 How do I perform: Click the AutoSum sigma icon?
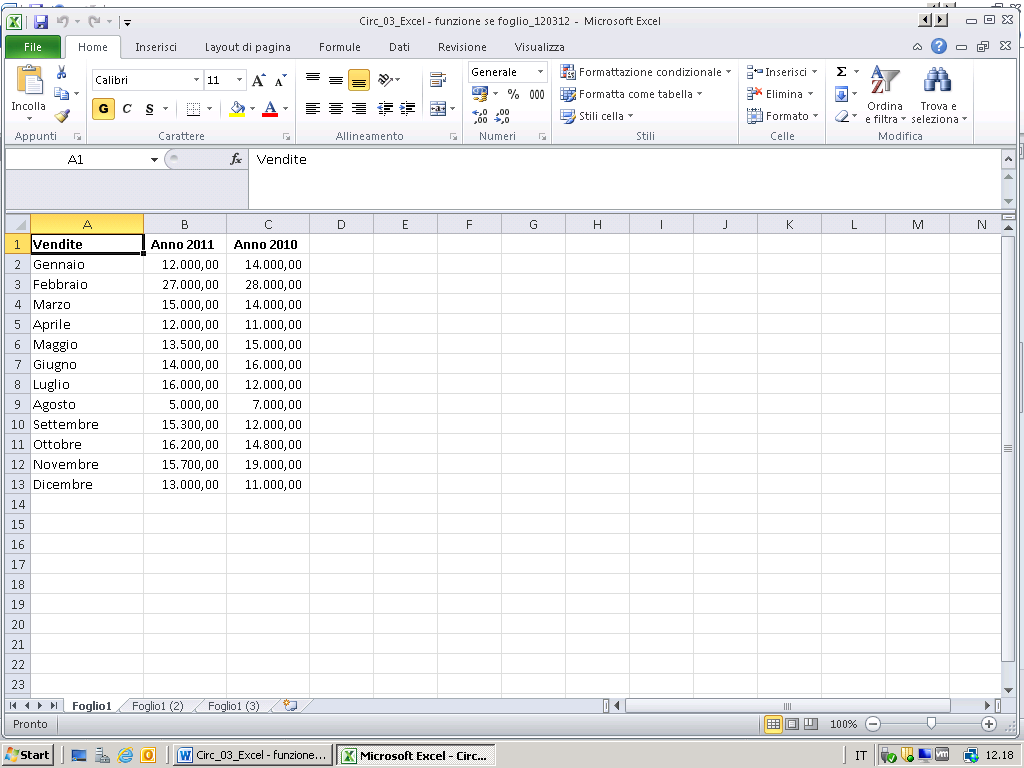[841, 72]
